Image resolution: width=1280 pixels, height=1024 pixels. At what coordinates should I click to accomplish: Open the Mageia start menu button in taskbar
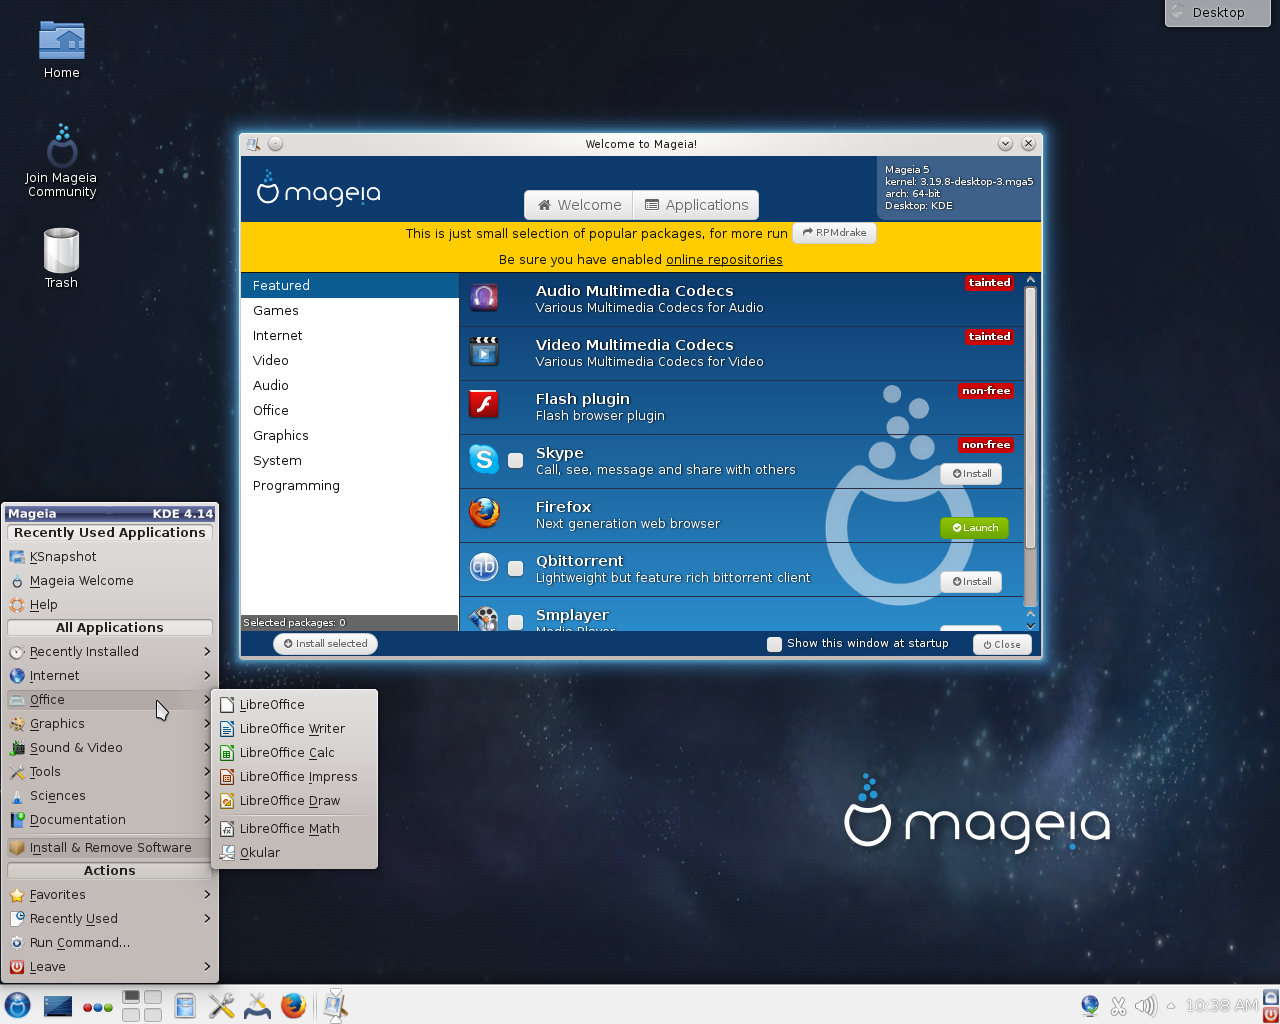18,1005
